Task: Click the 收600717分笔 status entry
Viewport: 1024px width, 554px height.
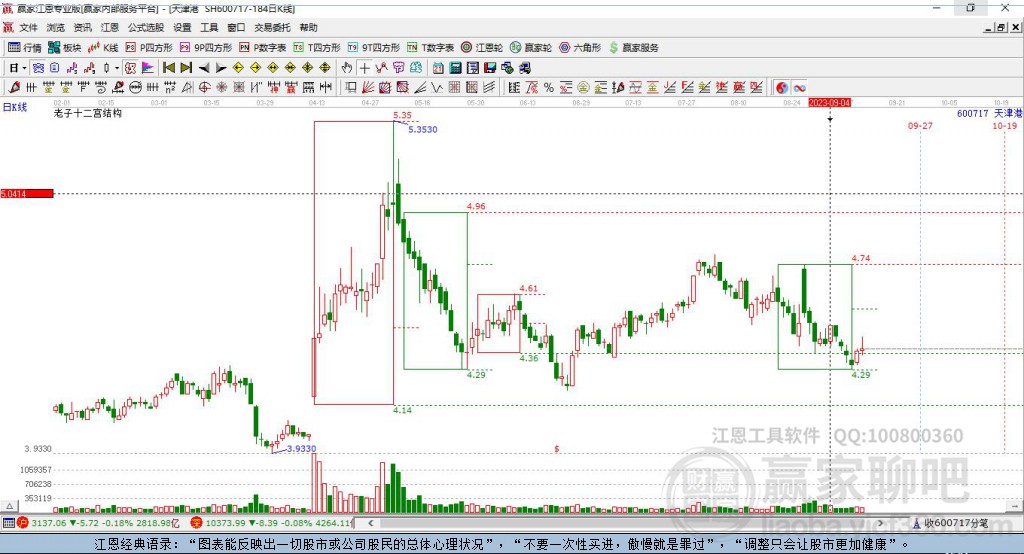Action: pos(950,523)
